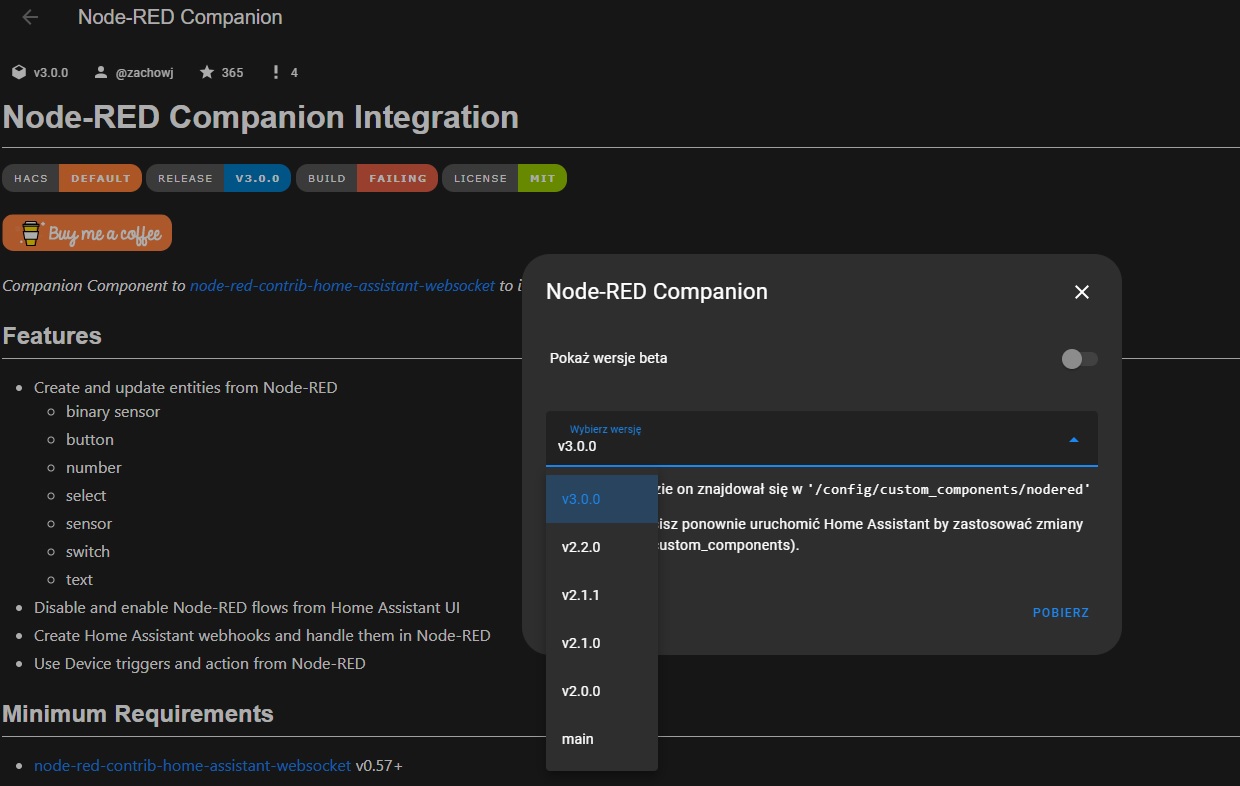Click the Release v3.0.0 badge
1240x786 pixels.
pyautogui.click(x=218, y=178)
